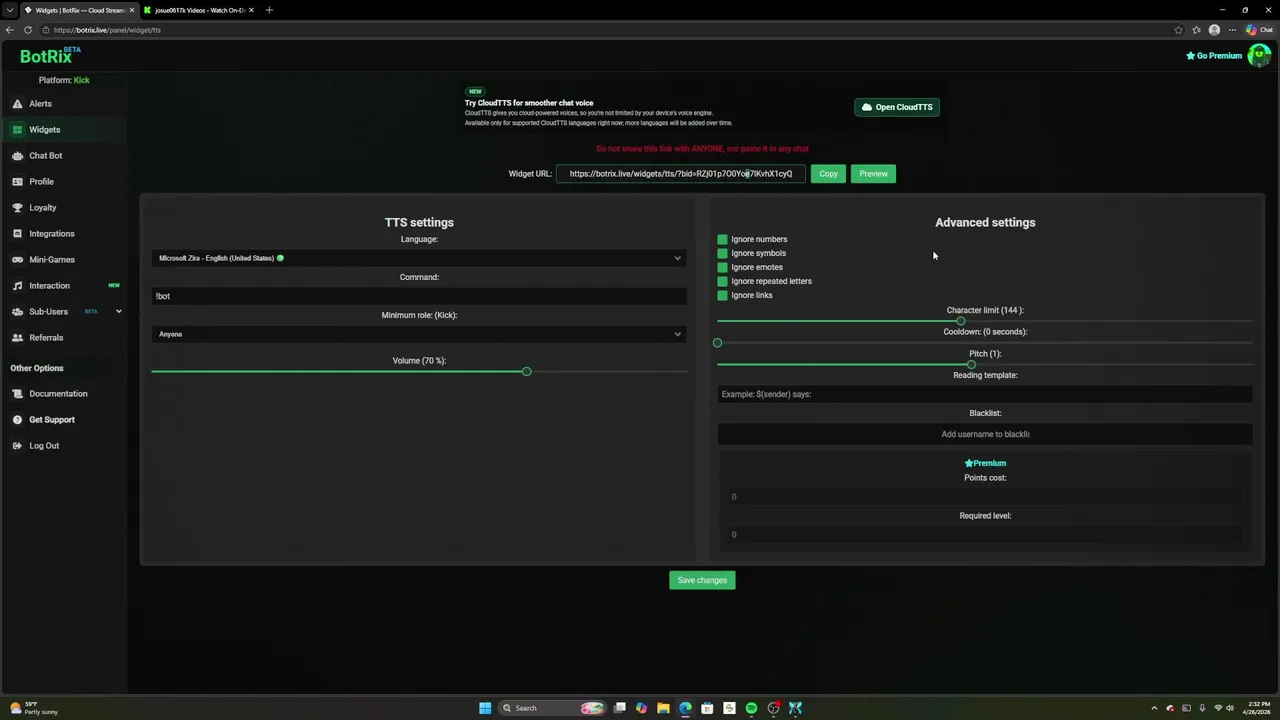Open the Chat Bot robot icon
This screenshot has height=720, width=1280.
(17, 156)
